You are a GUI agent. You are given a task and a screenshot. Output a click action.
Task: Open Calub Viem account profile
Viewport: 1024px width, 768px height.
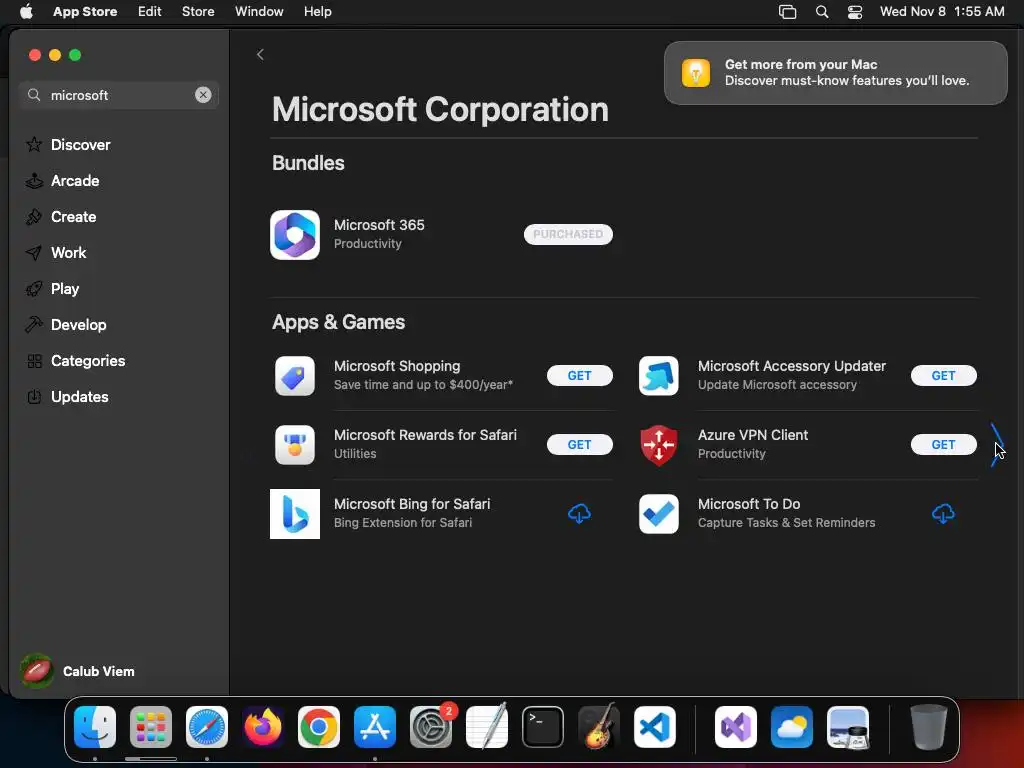click(x=78, y=671)
